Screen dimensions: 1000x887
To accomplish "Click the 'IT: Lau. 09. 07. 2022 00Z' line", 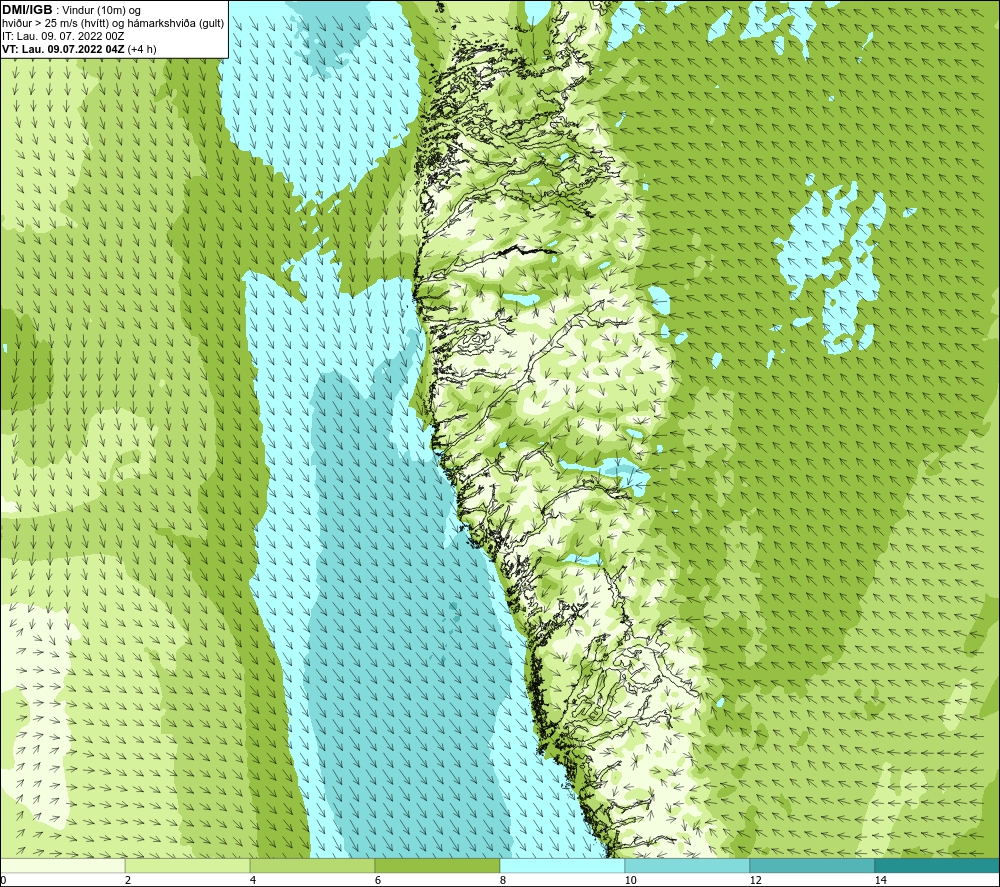I will (x=63, y=36).
